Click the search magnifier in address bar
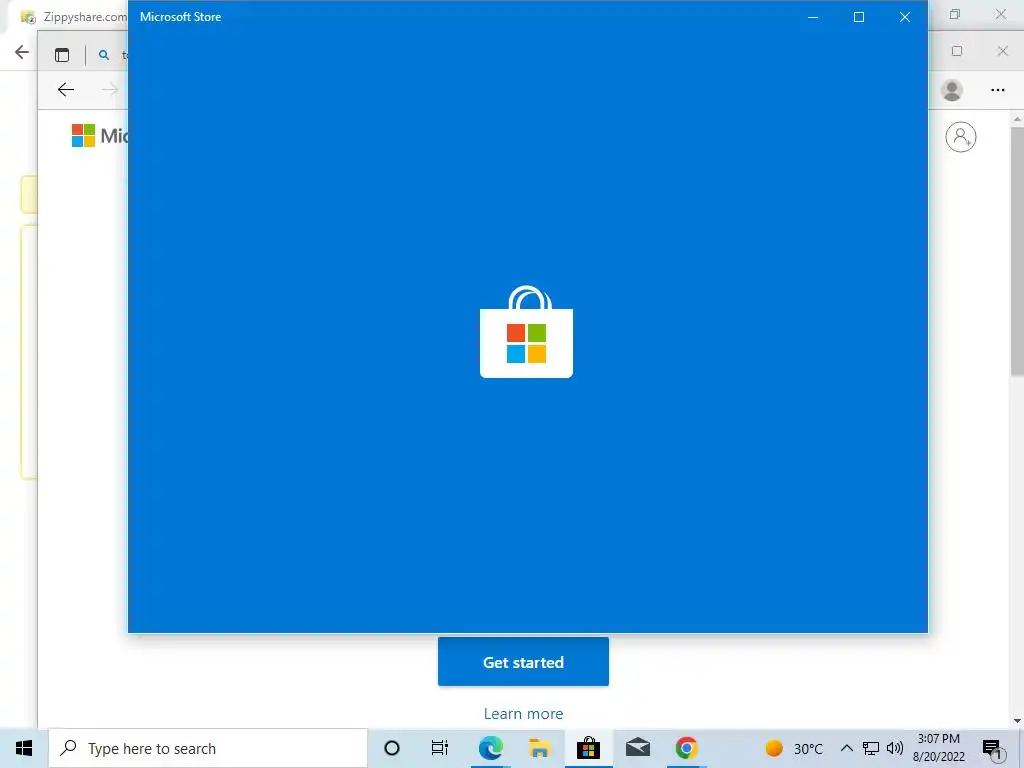The image size is (1024, 768). (x=104, y=56)
